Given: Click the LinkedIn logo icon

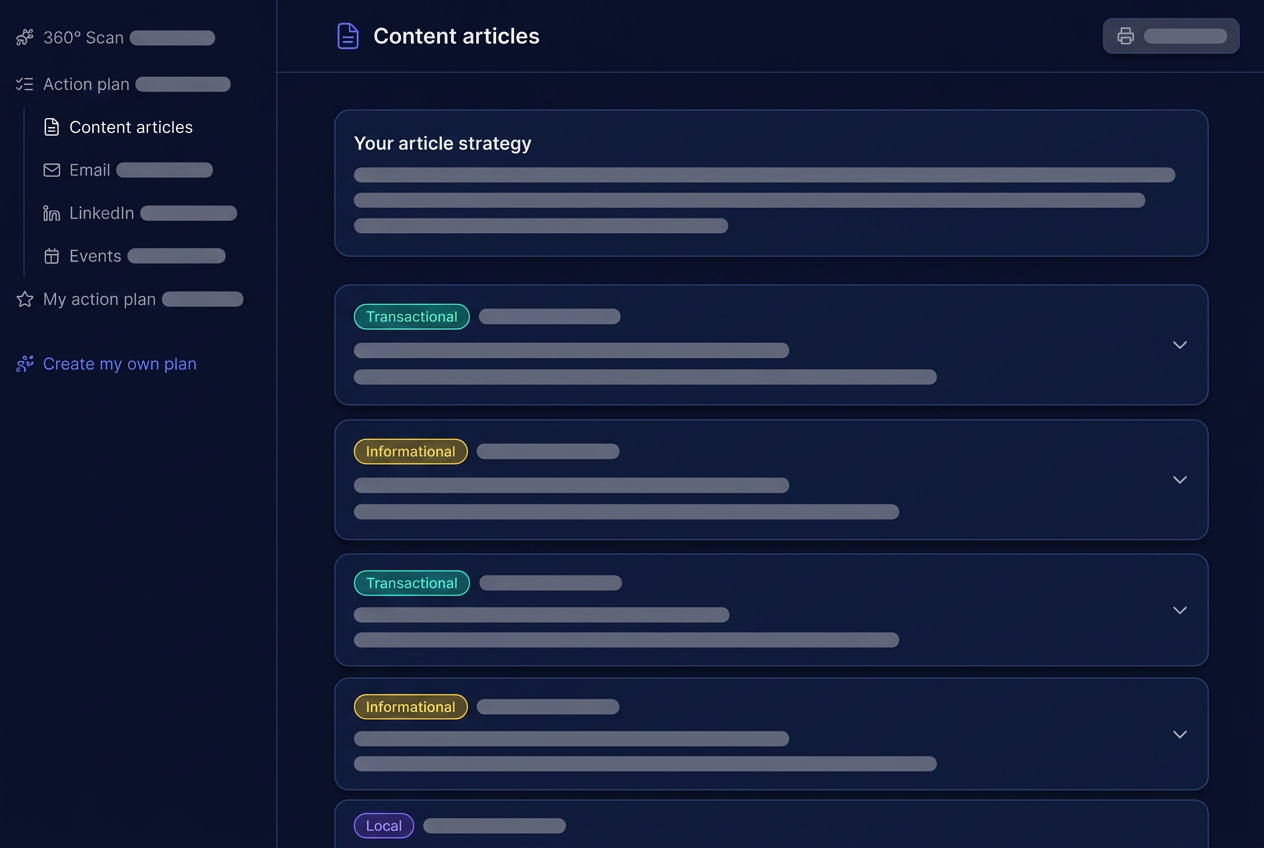Looking at the screenshot, I should pos(51,213).
